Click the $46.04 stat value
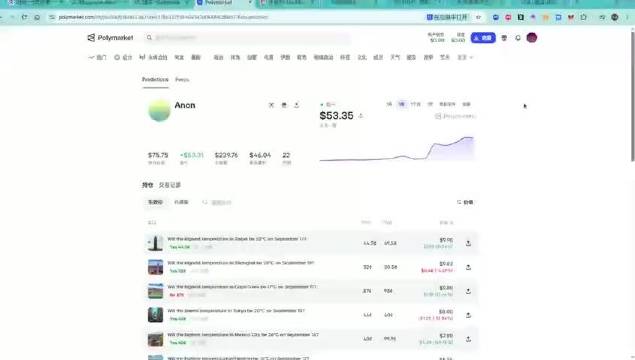Image resolution: width=635 pixels, height=360 pixels. tap(260, 155)
